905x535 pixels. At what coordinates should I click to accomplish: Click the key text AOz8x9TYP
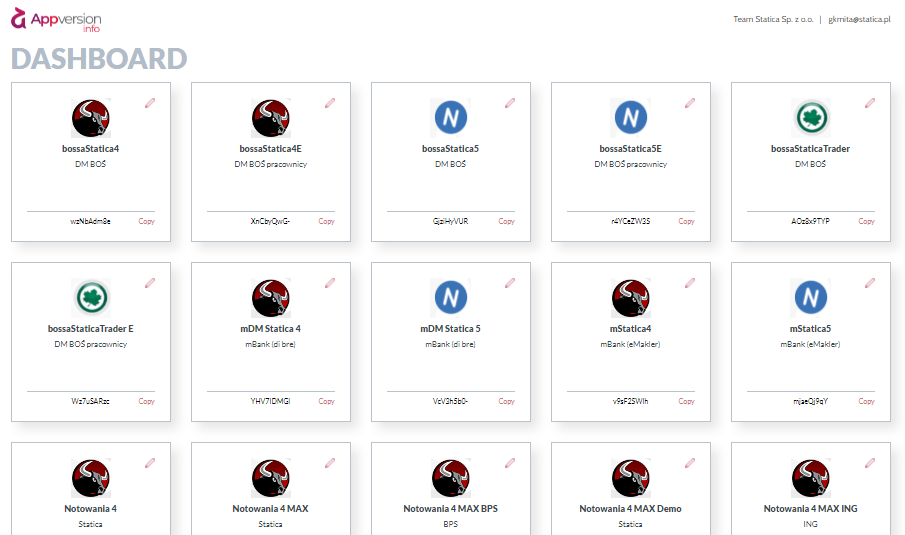pyautogui.click(x=811, y=221)
